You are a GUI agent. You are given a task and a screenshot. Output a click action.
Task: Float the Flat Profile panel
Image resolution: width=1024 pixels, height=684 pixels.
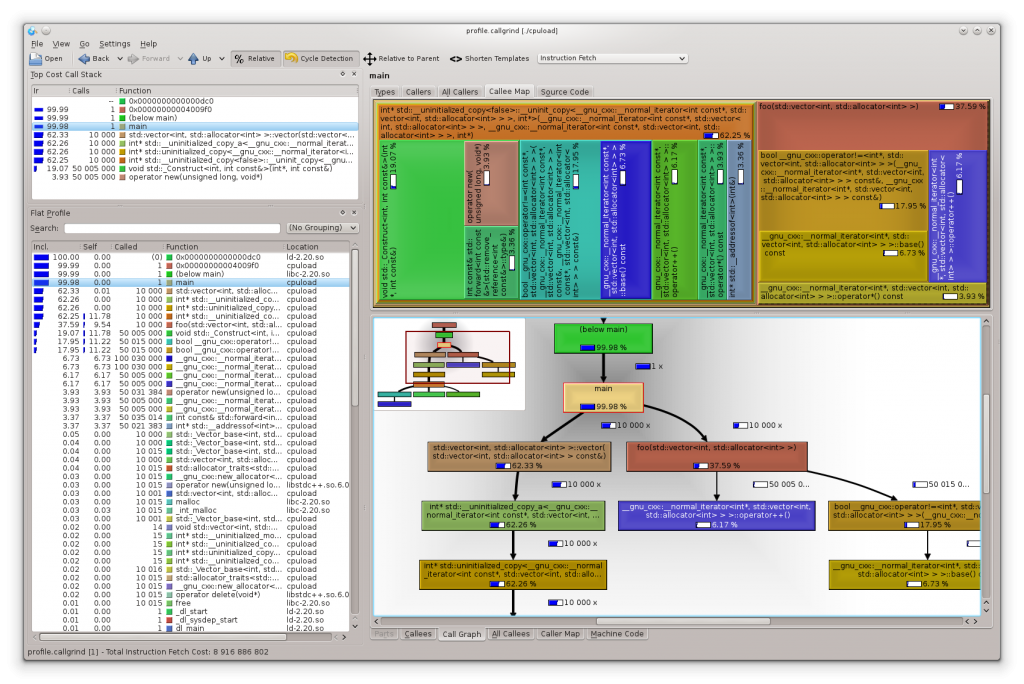[342, 213]
